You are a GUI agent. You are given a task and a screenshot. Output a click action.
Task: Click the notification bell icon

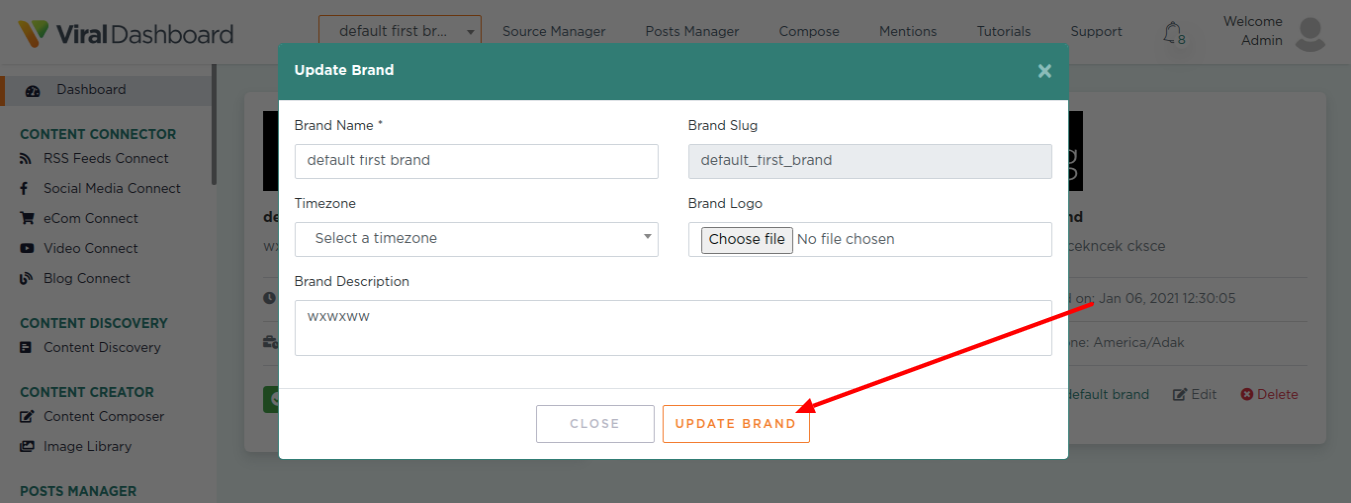(x=1172, y=33)
